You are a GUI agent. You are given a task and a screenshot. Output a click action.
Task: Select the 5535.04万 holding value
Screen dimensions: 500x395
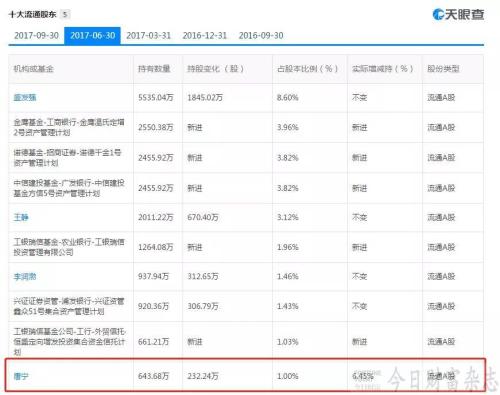click(156, 97)
